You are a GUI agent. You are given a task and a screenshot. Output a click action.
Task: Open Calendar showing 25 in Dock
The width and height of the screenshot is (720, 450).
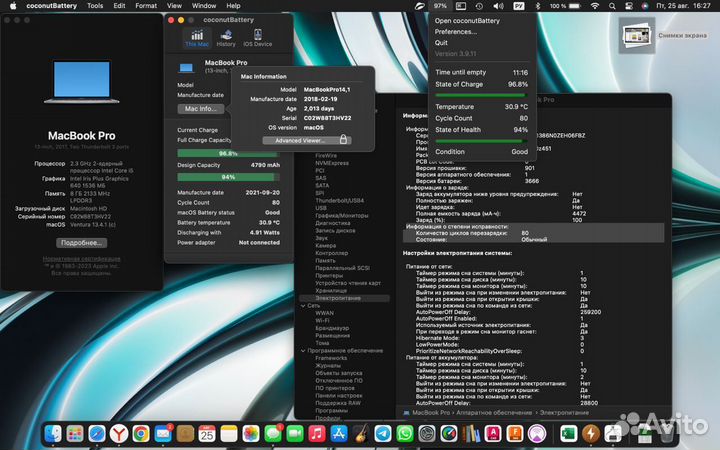pyautogui.click(x=207, y=433)
